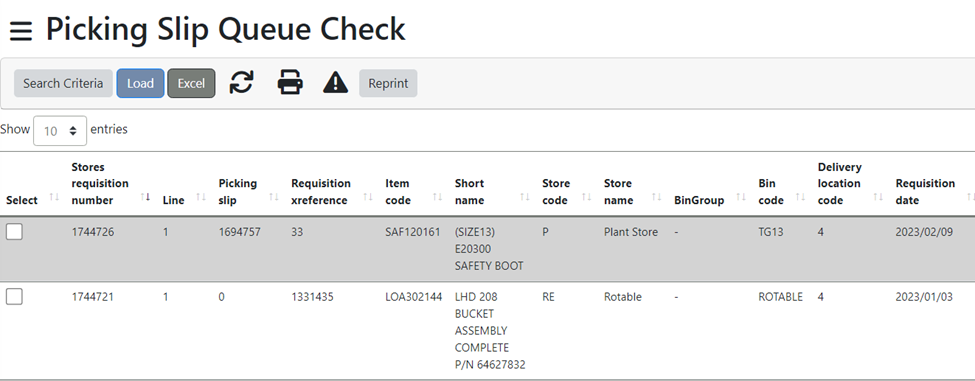This screenshot has width=975, height=381.
Task: Click the refresh arrows icon
Action: [x=241, y=83]
